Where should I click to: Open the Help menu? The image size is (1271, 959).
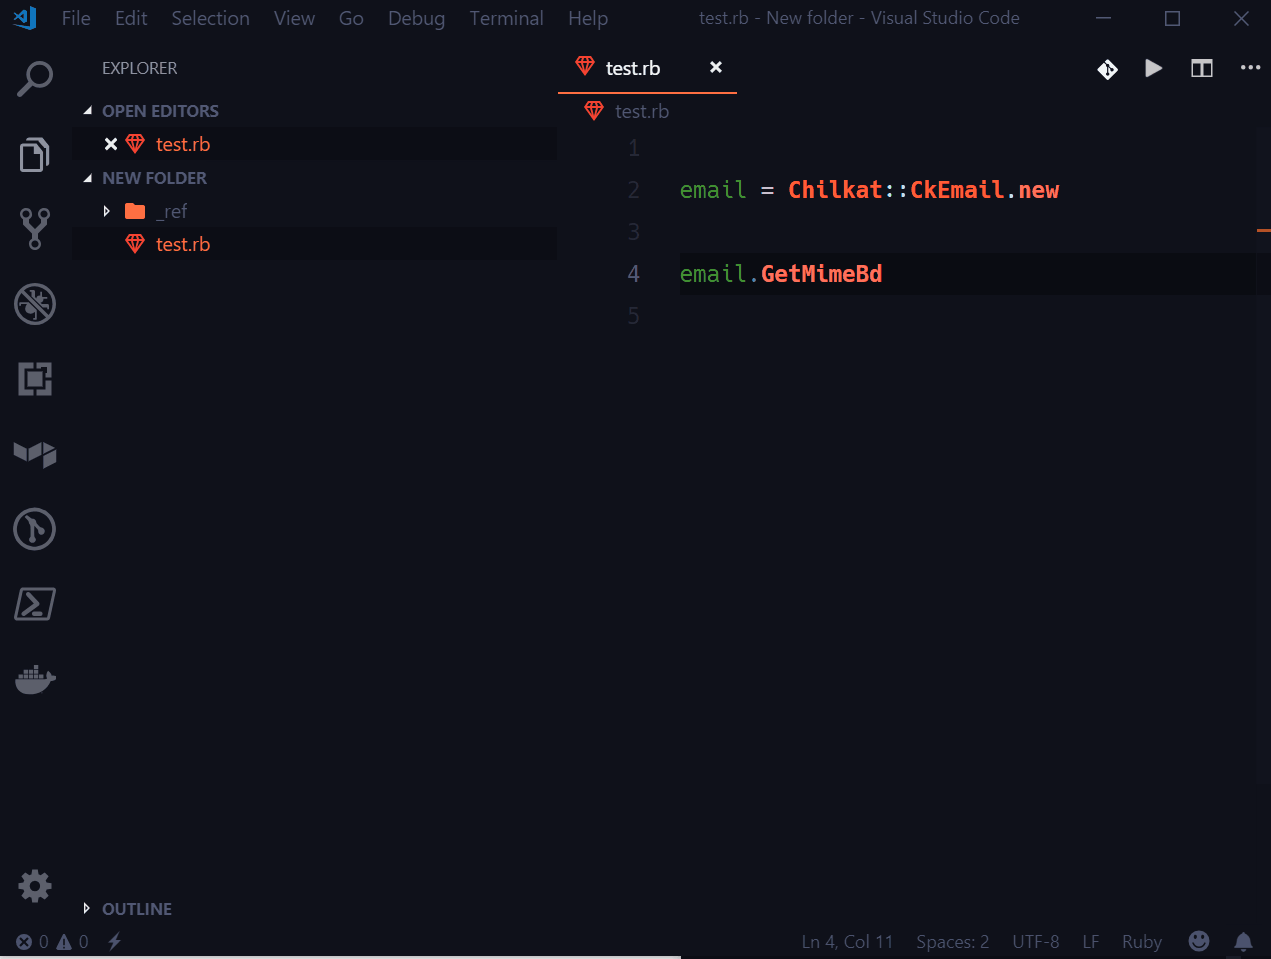[588, 18]
